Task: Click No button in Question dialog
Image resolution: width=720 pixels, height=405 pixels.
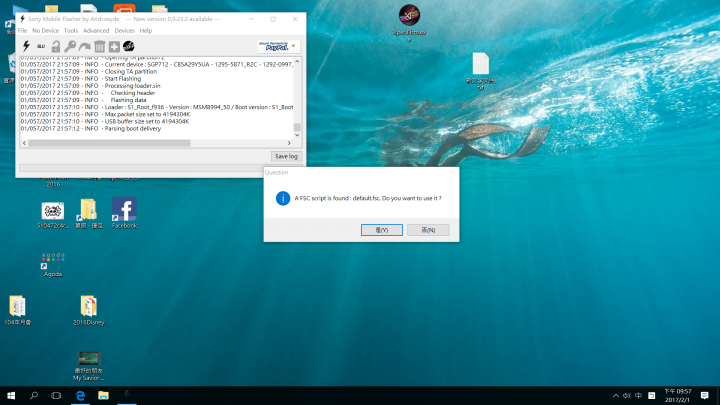Action: click(428, 230)
